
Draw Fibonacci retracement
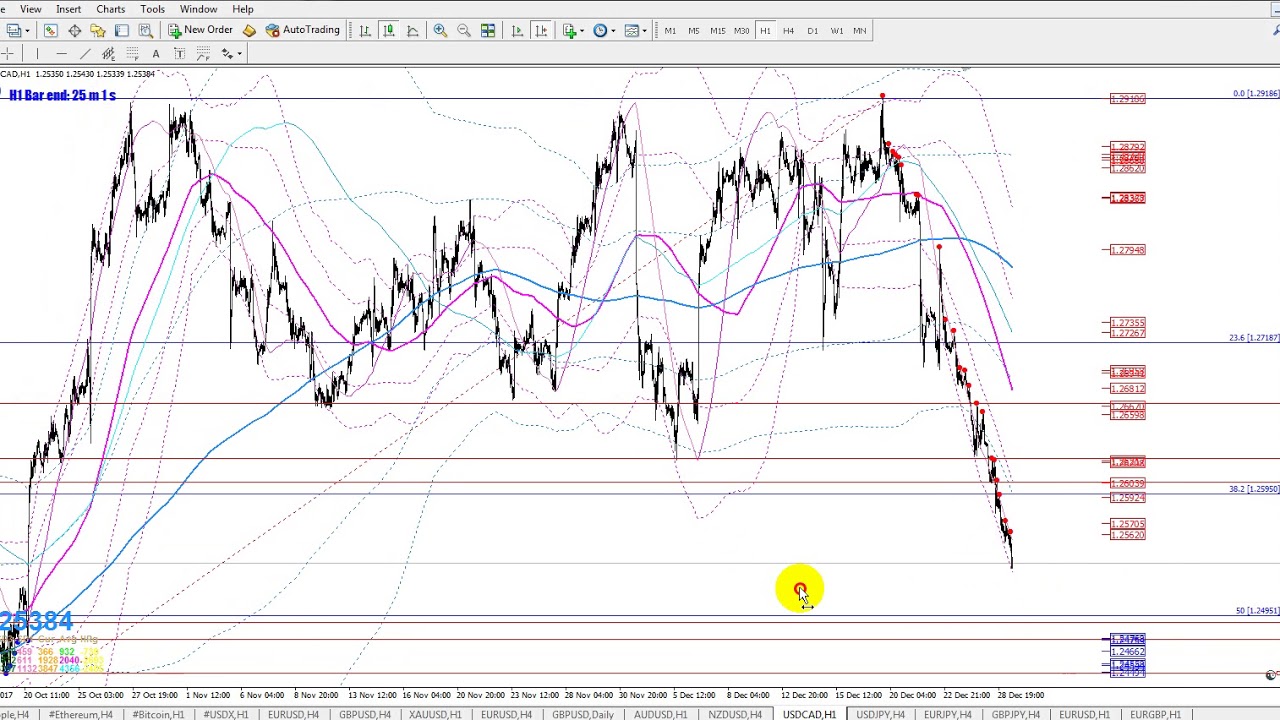[x=132, y=53]
